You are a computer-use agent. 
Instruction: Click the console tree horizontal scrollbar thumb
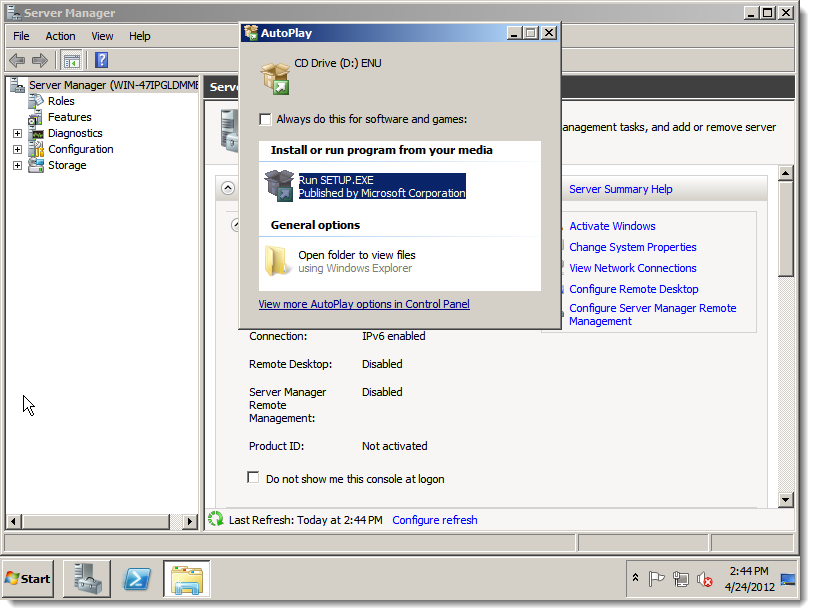[96, 521]
